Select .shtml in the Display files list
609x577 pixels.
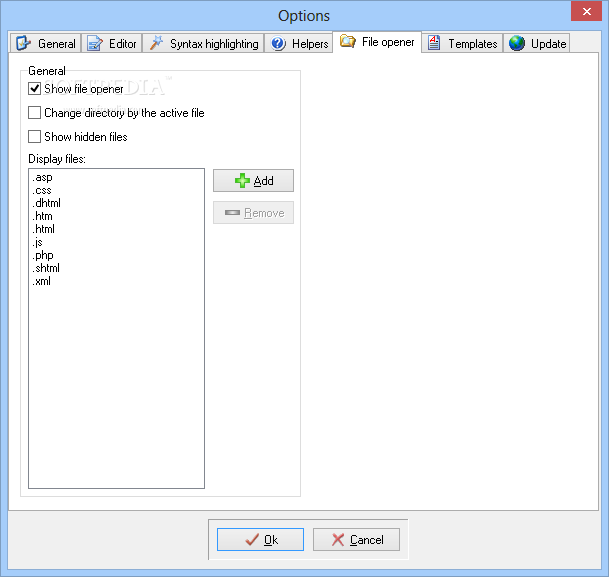click(x=116, y=268)
